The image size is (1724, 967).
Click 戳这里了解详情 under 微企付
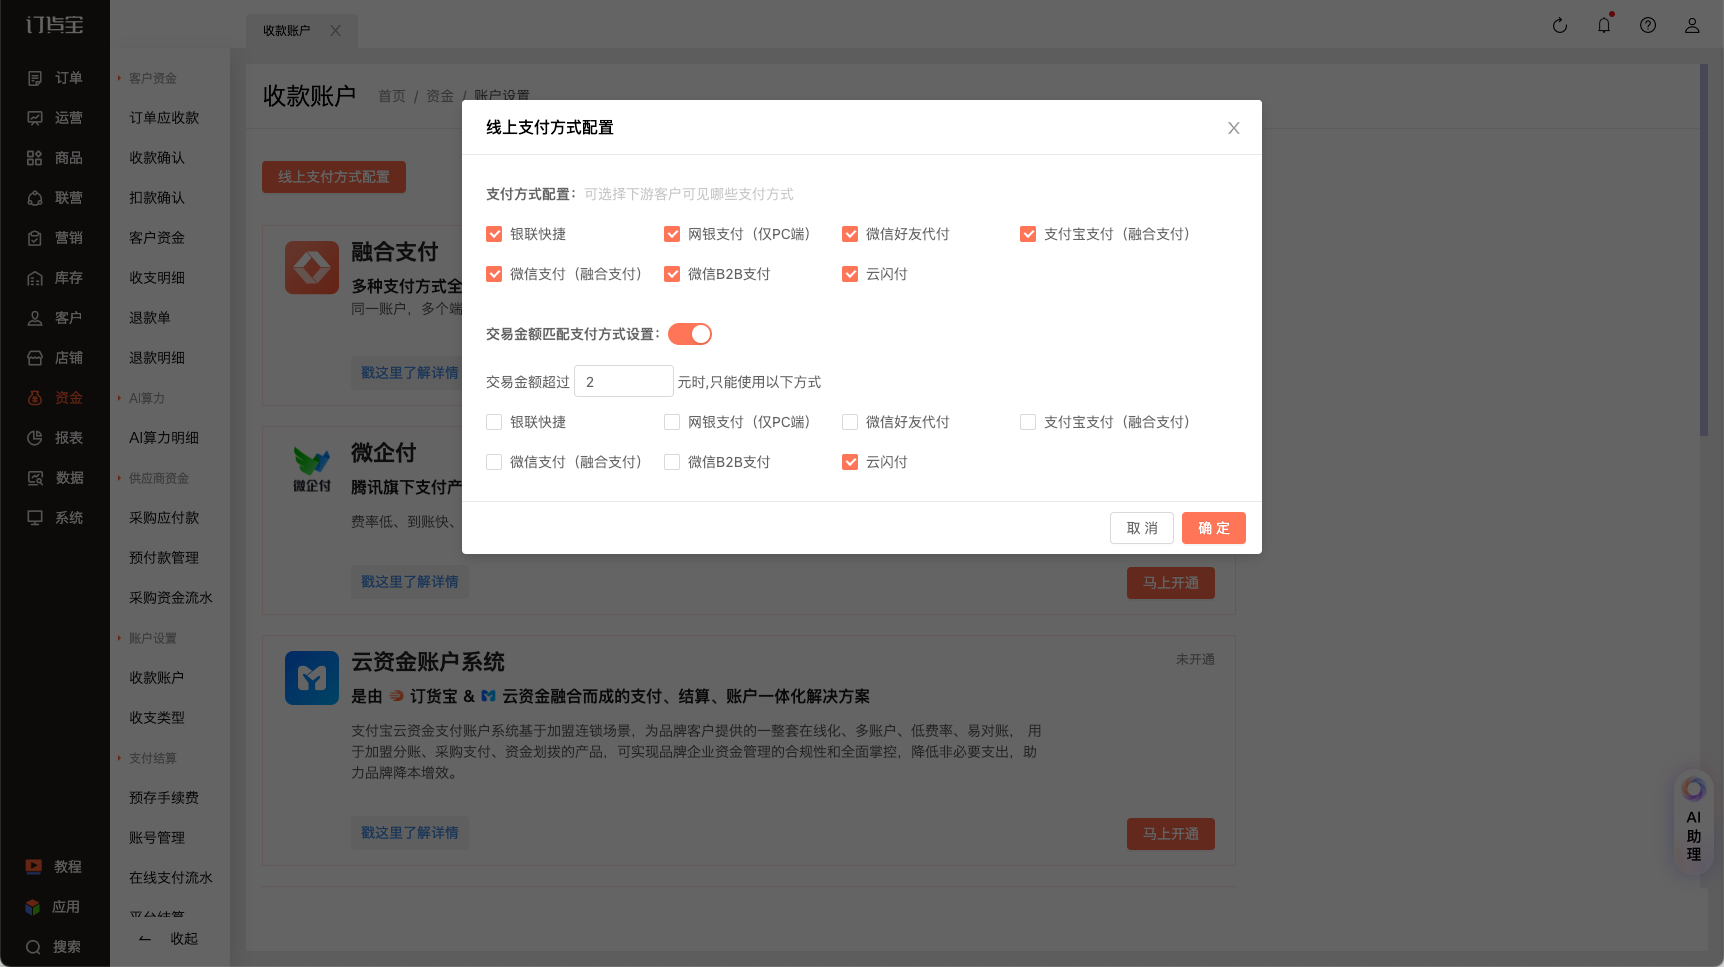(410, 582)
